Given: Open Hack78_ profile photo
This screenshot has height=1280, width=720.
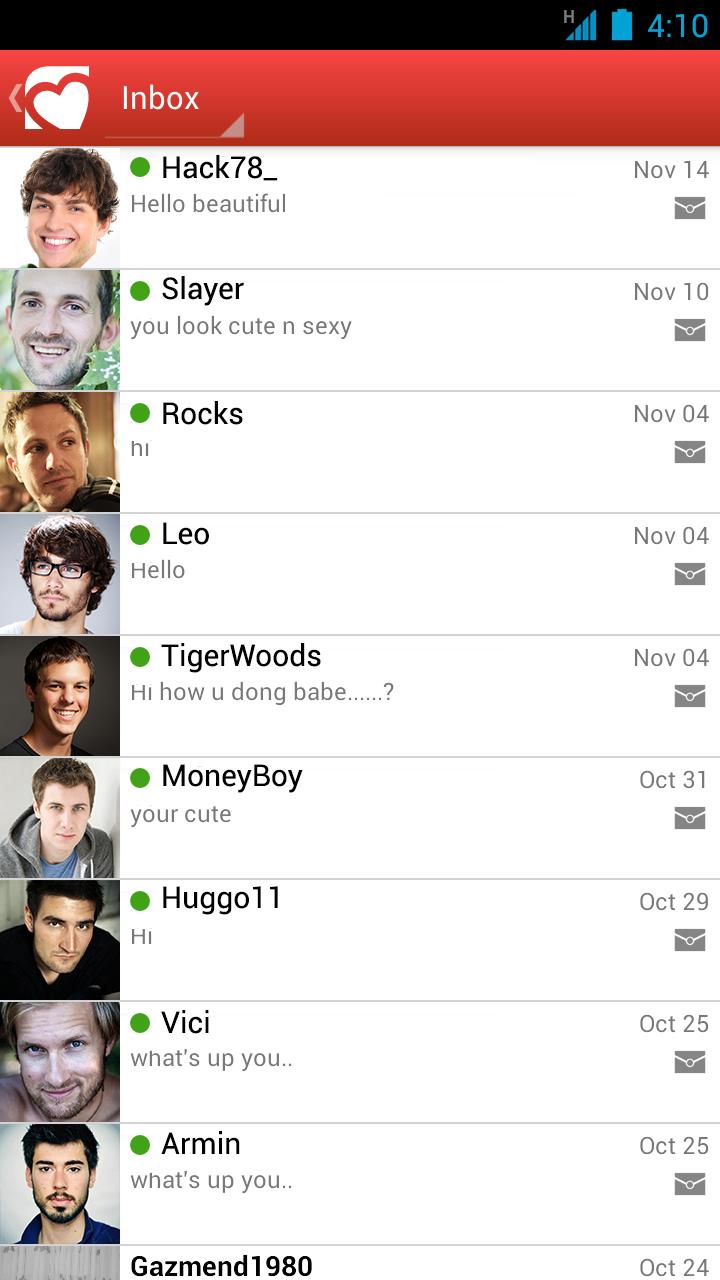Looking at the screenshot, I should (60, 208).
